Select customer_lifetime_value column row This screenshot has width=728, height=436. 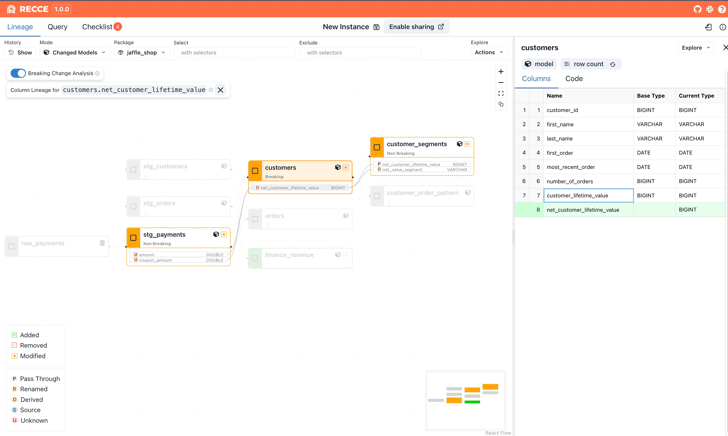click(x=620, y=195)
